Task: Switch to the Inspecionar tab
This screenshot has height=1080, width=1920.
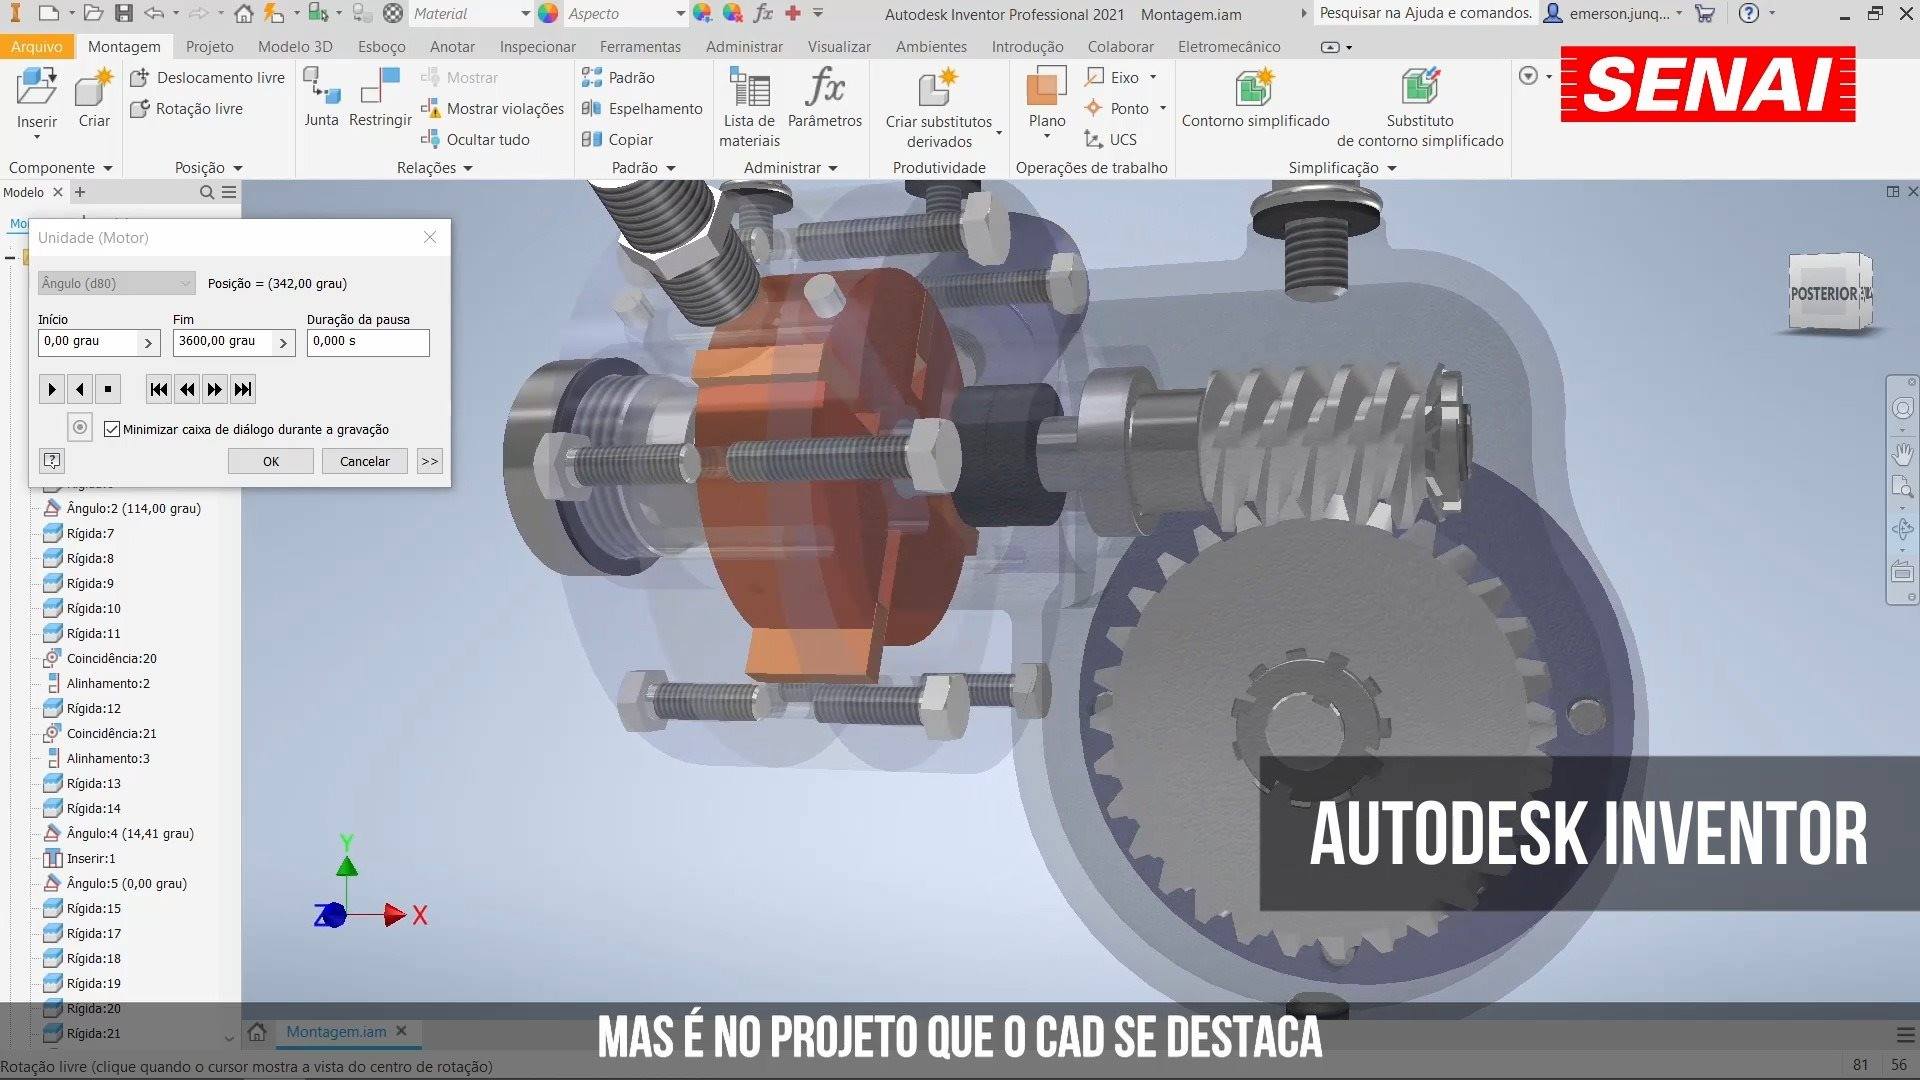Action: pyautogui.click(x=537, y=46)
